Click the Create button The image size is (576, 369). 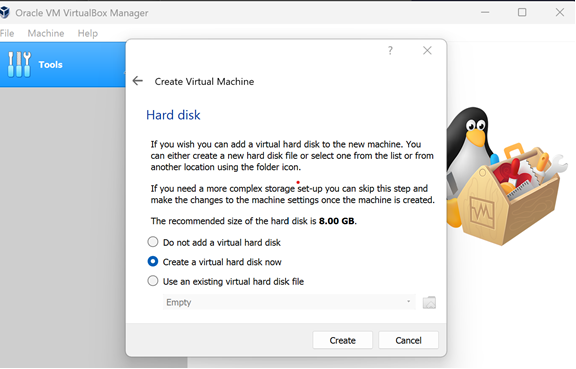[x=342, y=340]
